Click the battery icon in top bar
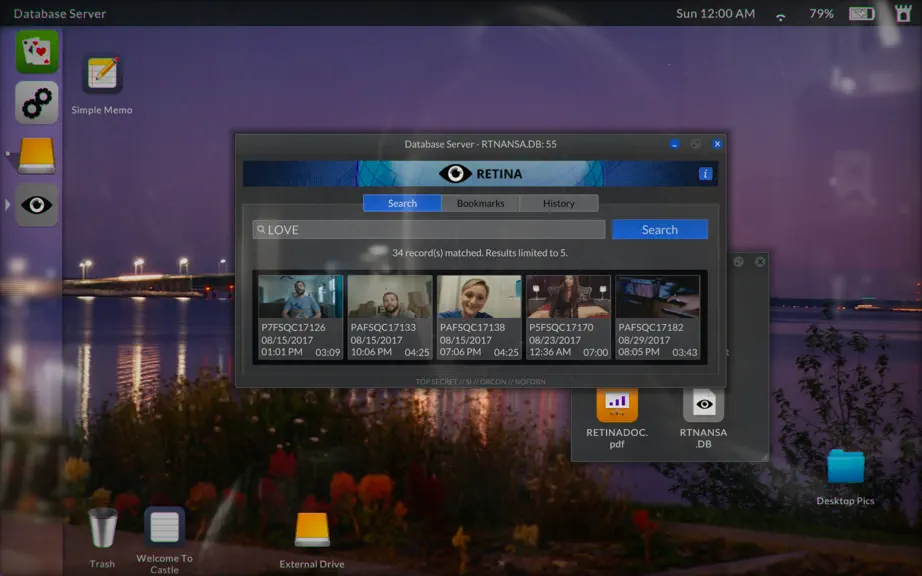This screenshot has width=922, height=576. [861, 14]
